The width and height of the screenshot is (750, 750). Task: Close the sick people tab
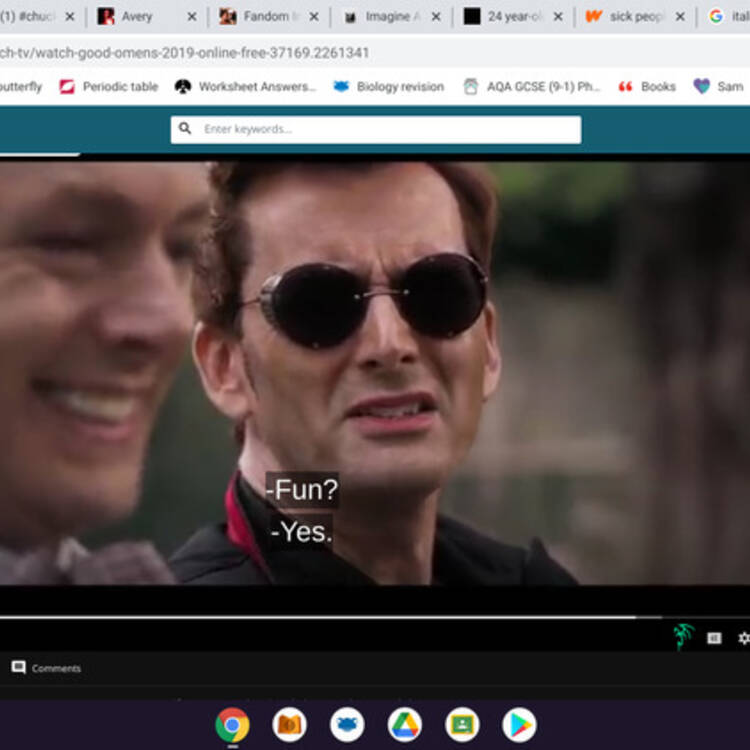[x=680, y=17]
